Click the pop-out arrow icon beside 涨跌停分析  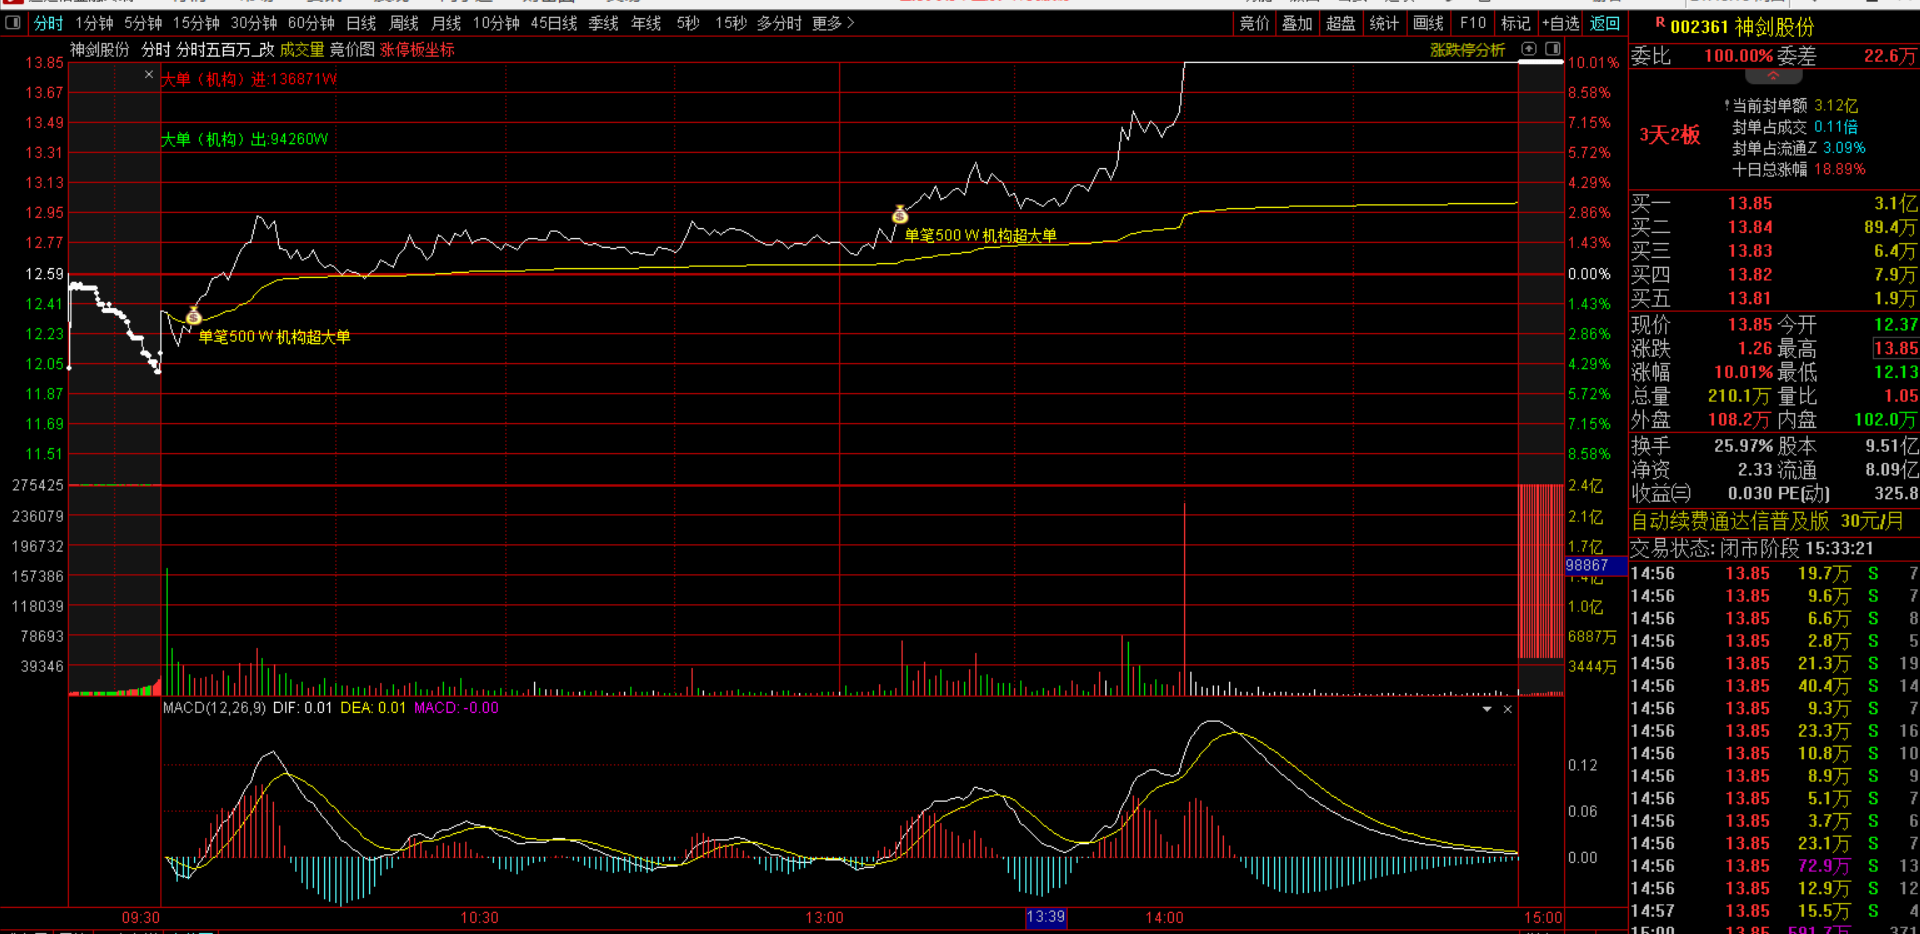click(1529, 49)
